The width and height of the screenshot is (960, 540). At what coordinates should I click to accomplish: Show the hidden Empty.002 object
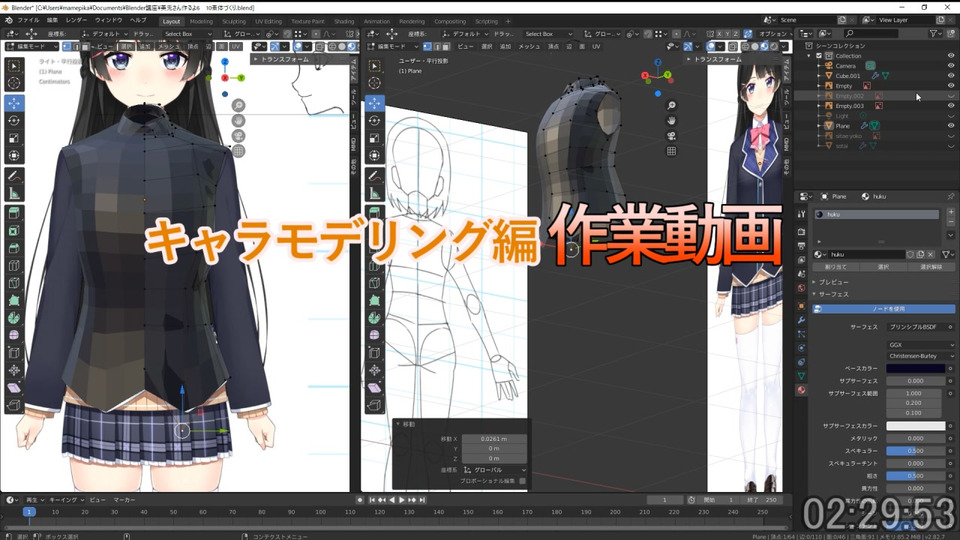pyautogui.click(x=951, y=96)
